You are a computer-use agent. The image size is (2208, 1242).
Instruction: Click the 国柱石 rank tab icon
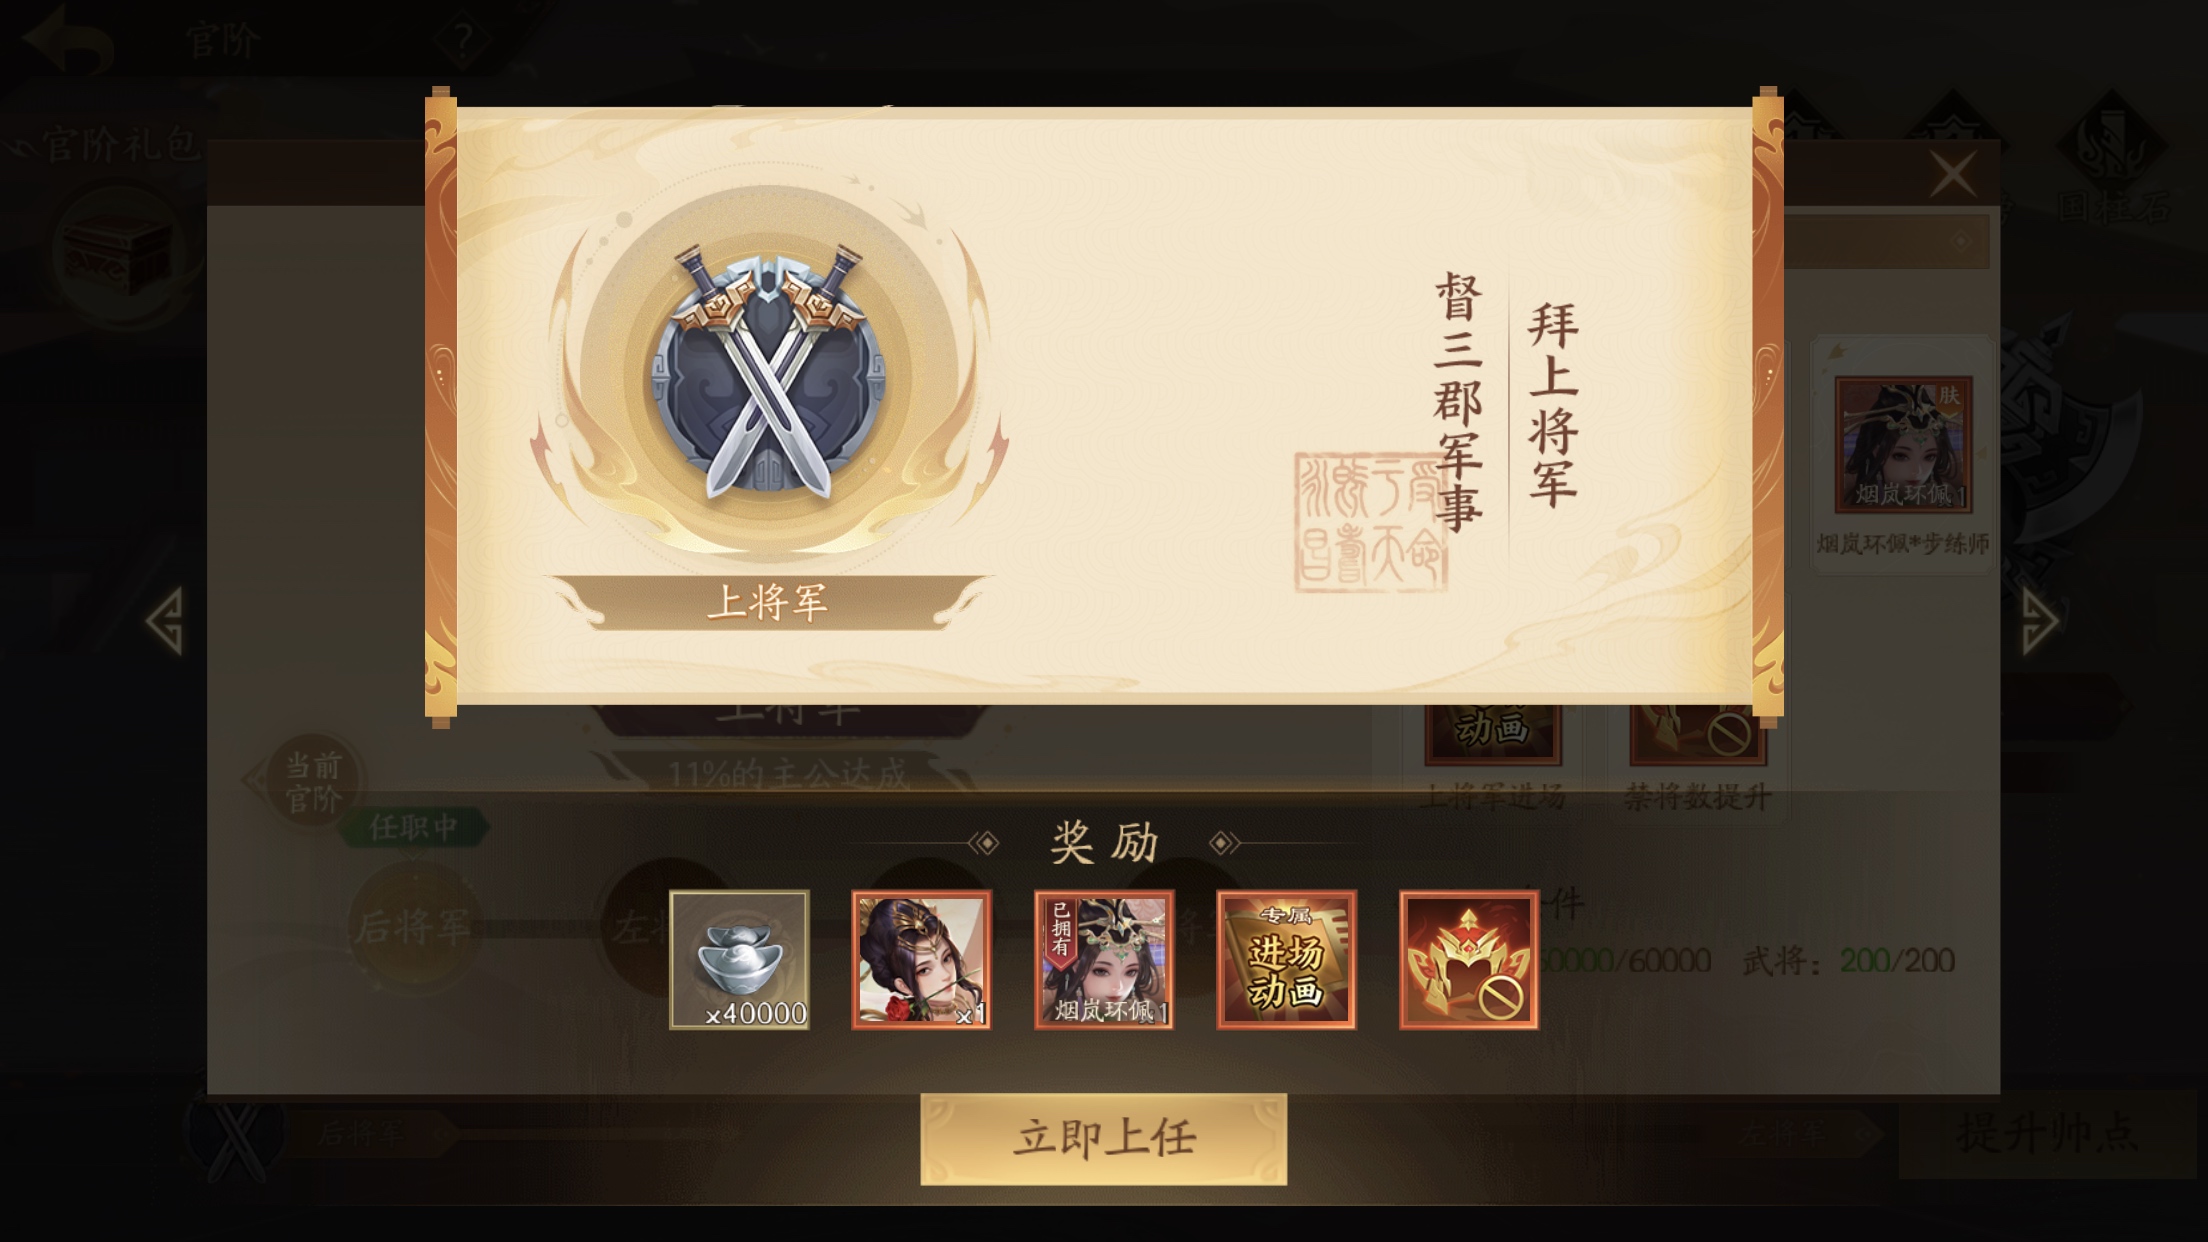pos(2115,160)
